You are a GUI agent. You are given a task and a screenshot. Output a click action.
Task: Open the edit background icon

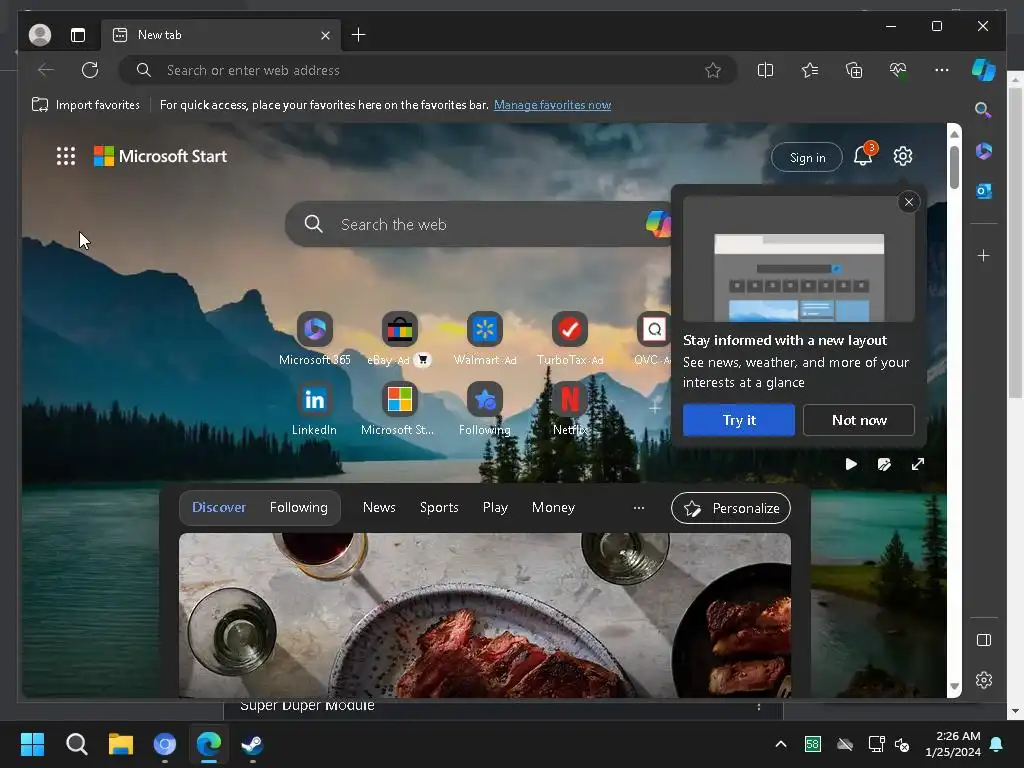pos(884,464)
